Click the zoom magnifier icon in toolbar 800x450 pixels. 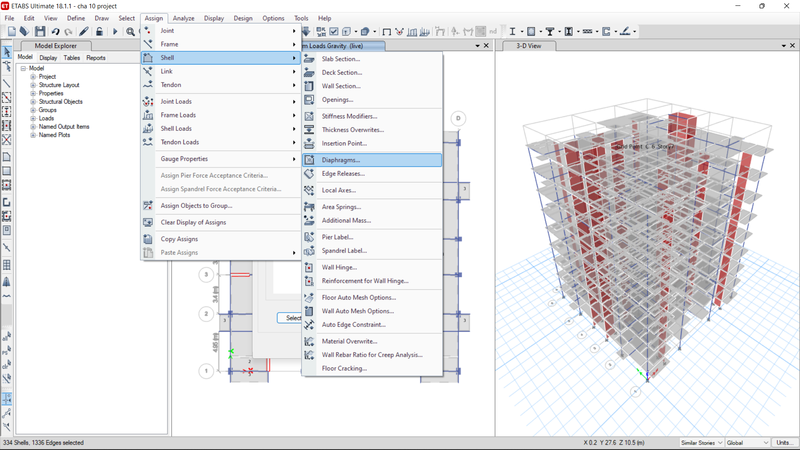click(x=131, y=32)
